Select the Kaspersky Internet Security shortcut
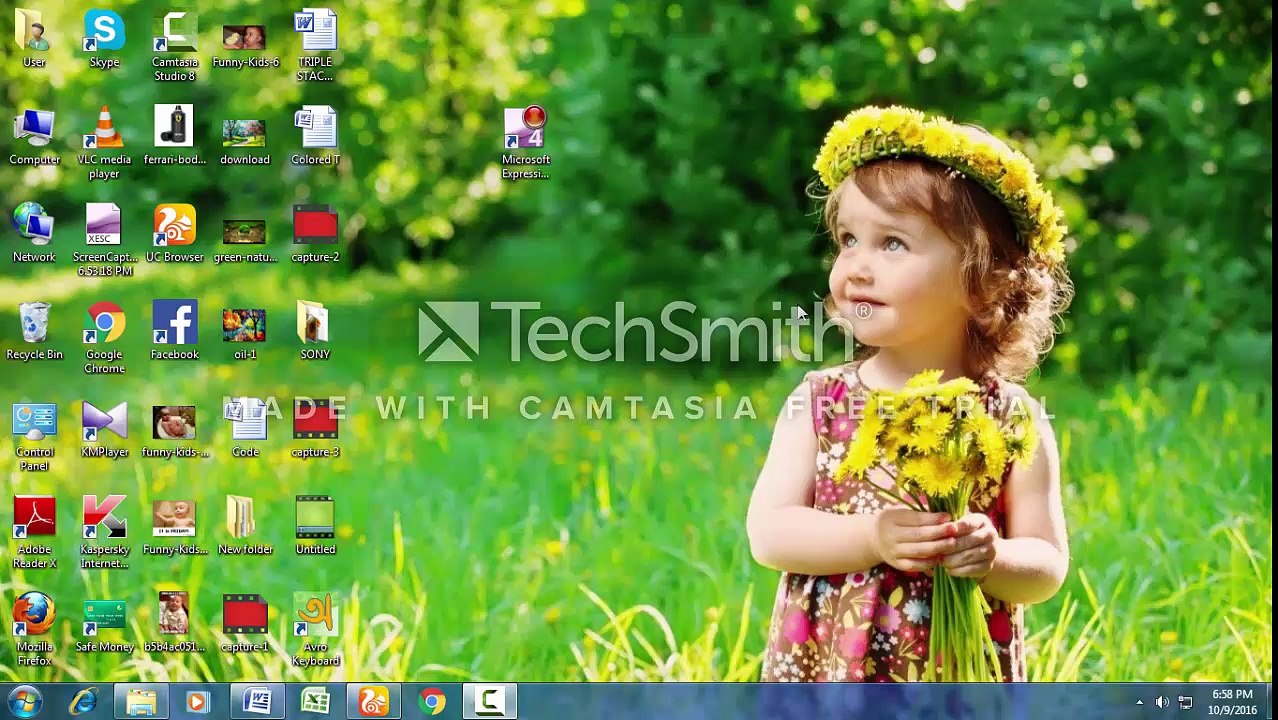 click(x=104, y=533)
